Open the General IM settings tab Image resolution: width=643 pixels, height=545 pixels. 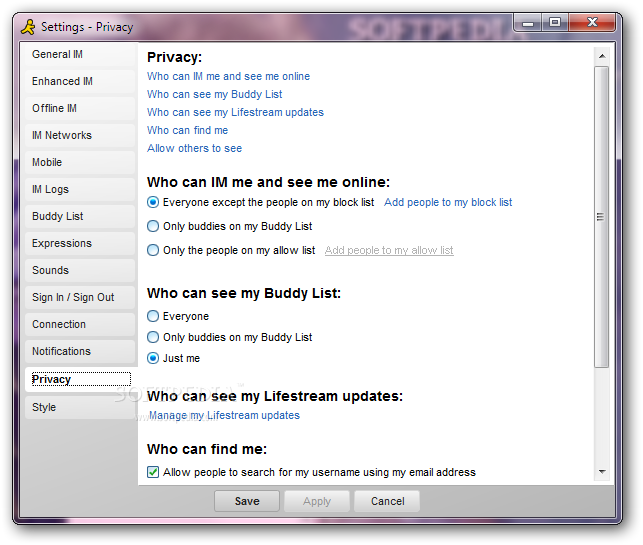[x=80, y=55]
